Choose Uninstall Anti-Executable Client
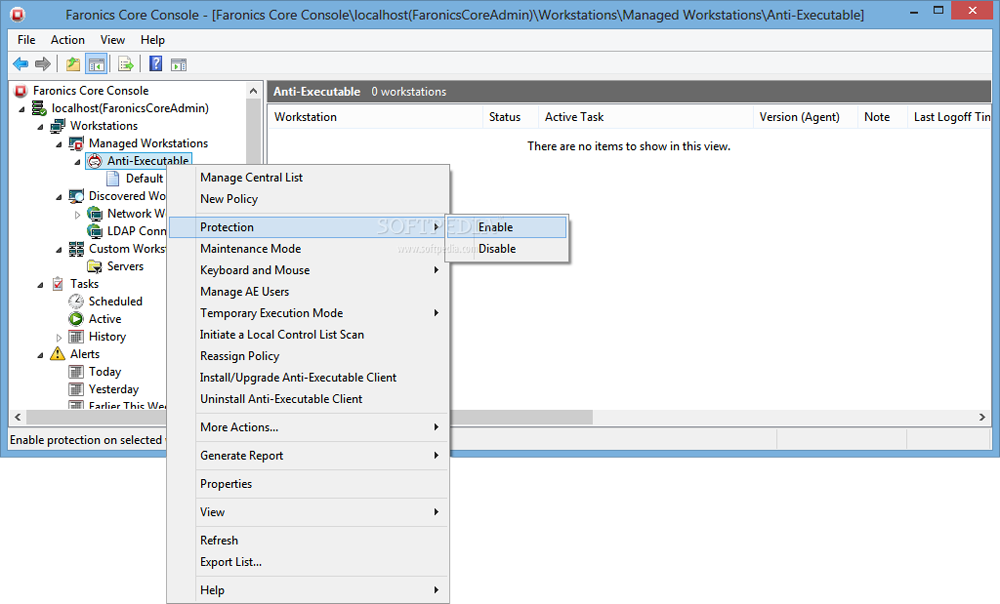This screenshot has width=1000, height=604. click(309, 399)
